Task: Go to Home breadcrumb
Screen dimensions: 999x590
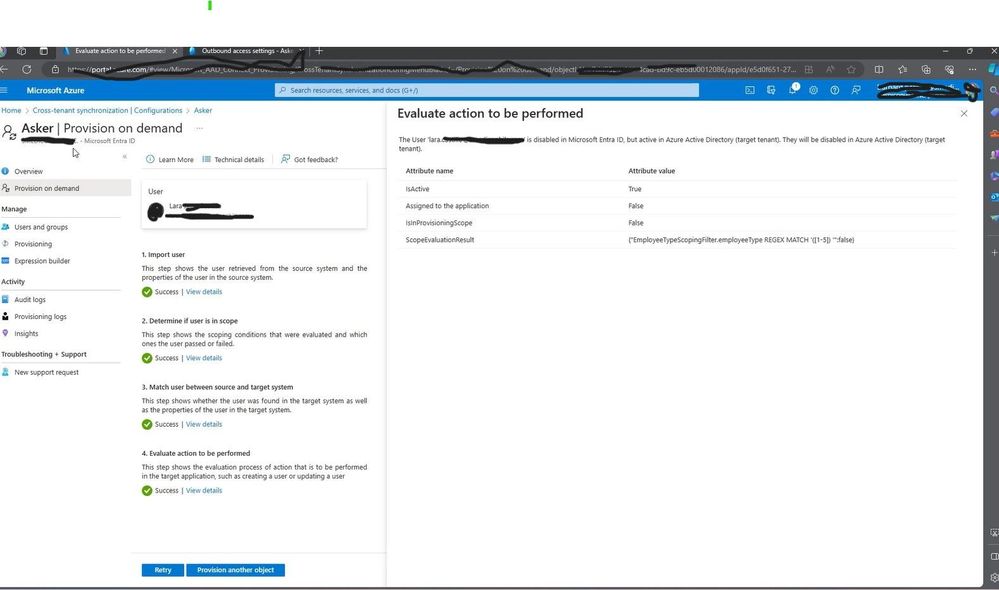Action: [11, 110]
